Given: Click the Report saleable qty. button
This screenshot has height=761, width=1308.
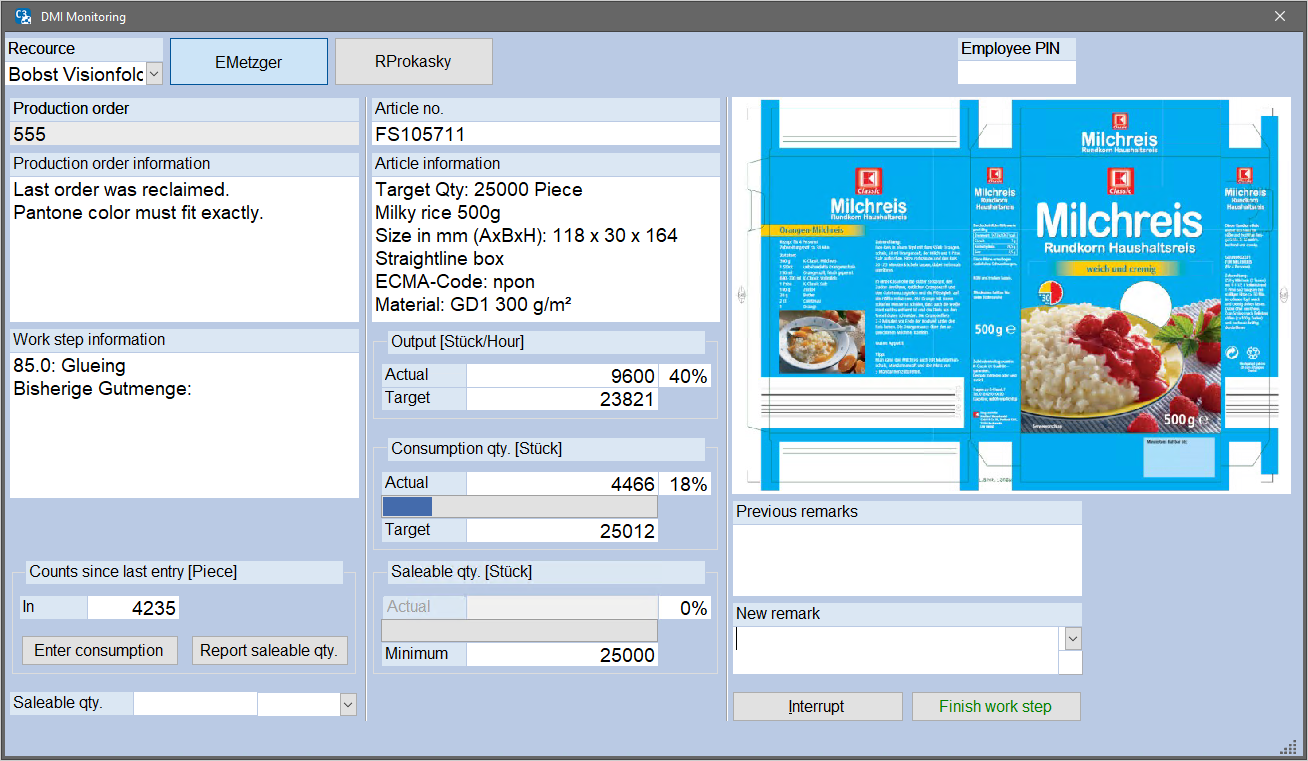Looking at the screenshot, I should coord(269,650).
